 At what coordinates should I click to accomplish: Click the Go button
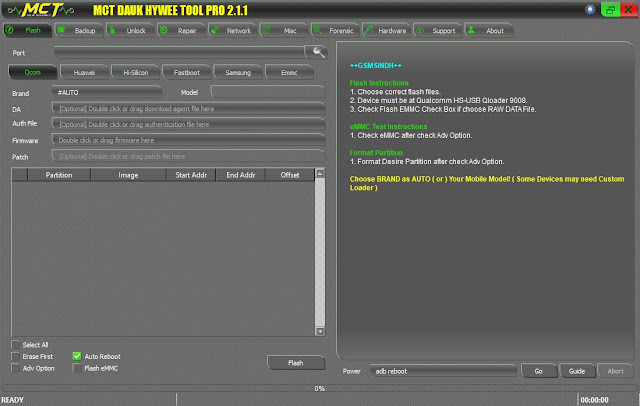pyautogui.click(x=539, y=371)
